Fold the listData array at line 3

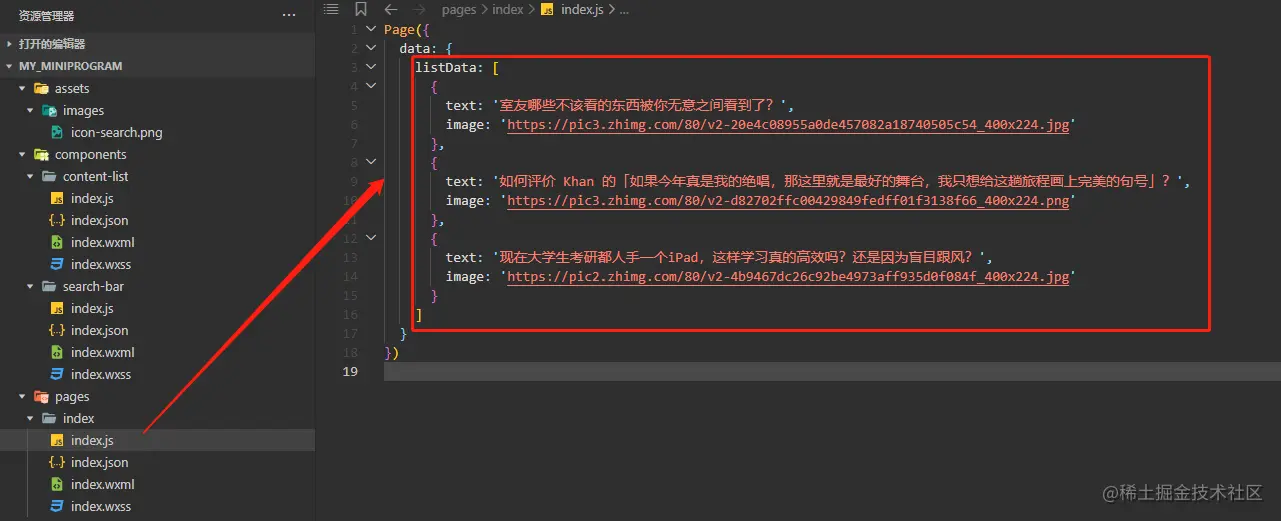click(x=371, y=67)
